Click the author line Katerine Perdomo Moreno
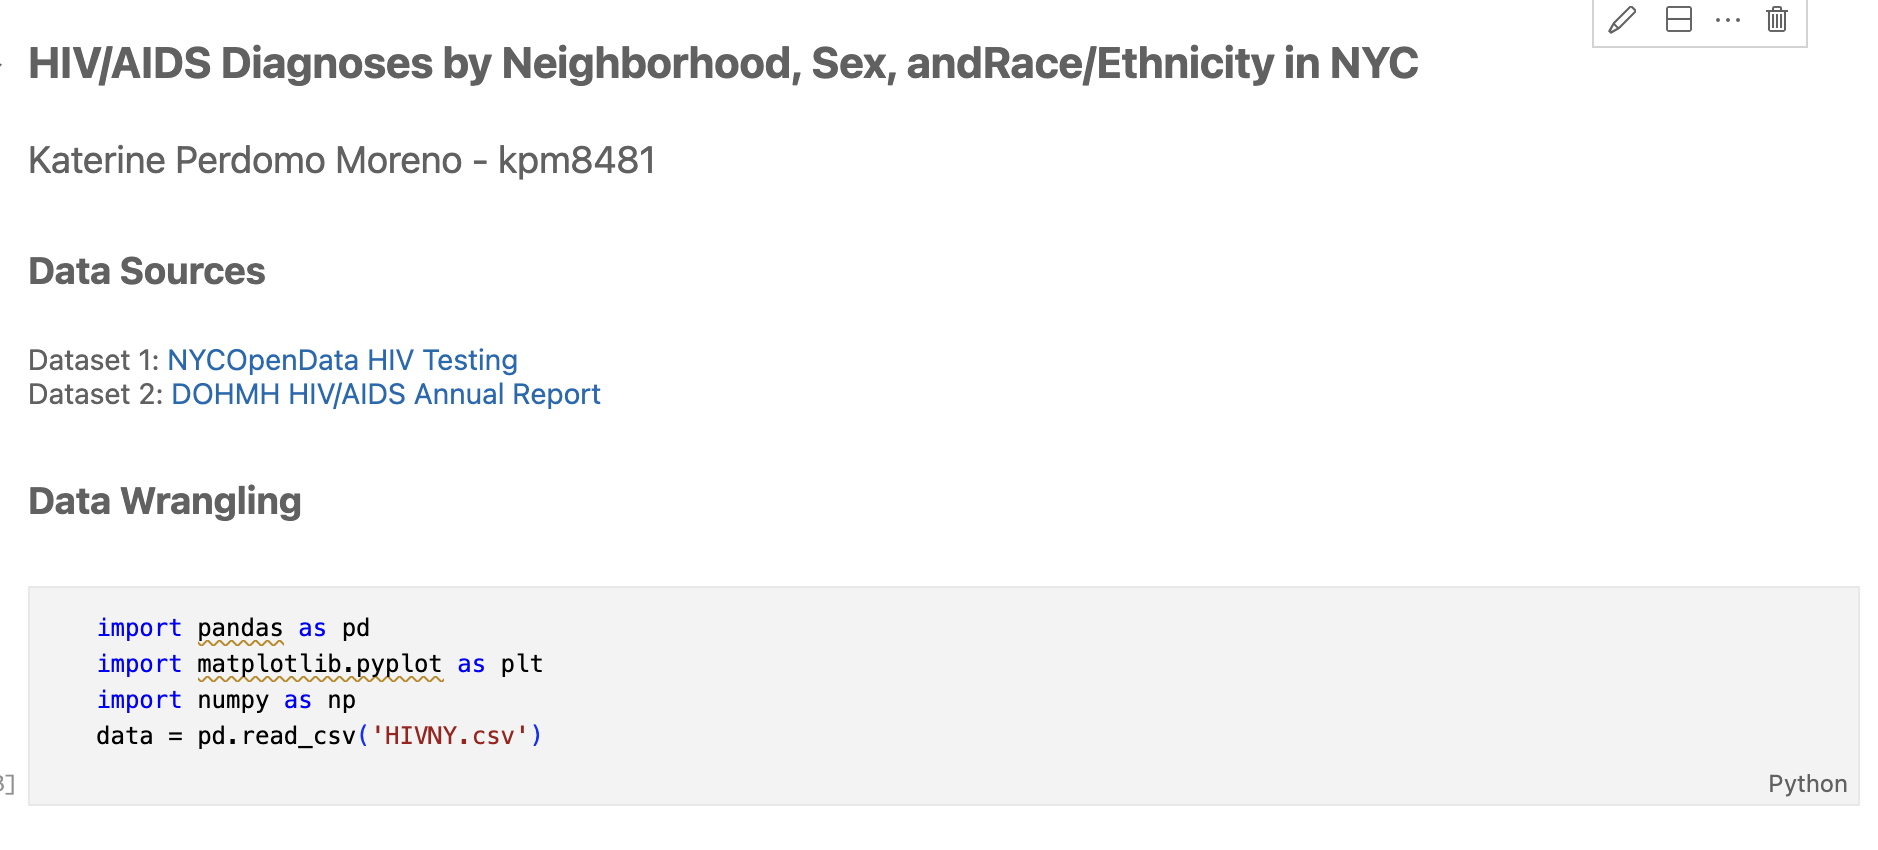 [341, 159]
